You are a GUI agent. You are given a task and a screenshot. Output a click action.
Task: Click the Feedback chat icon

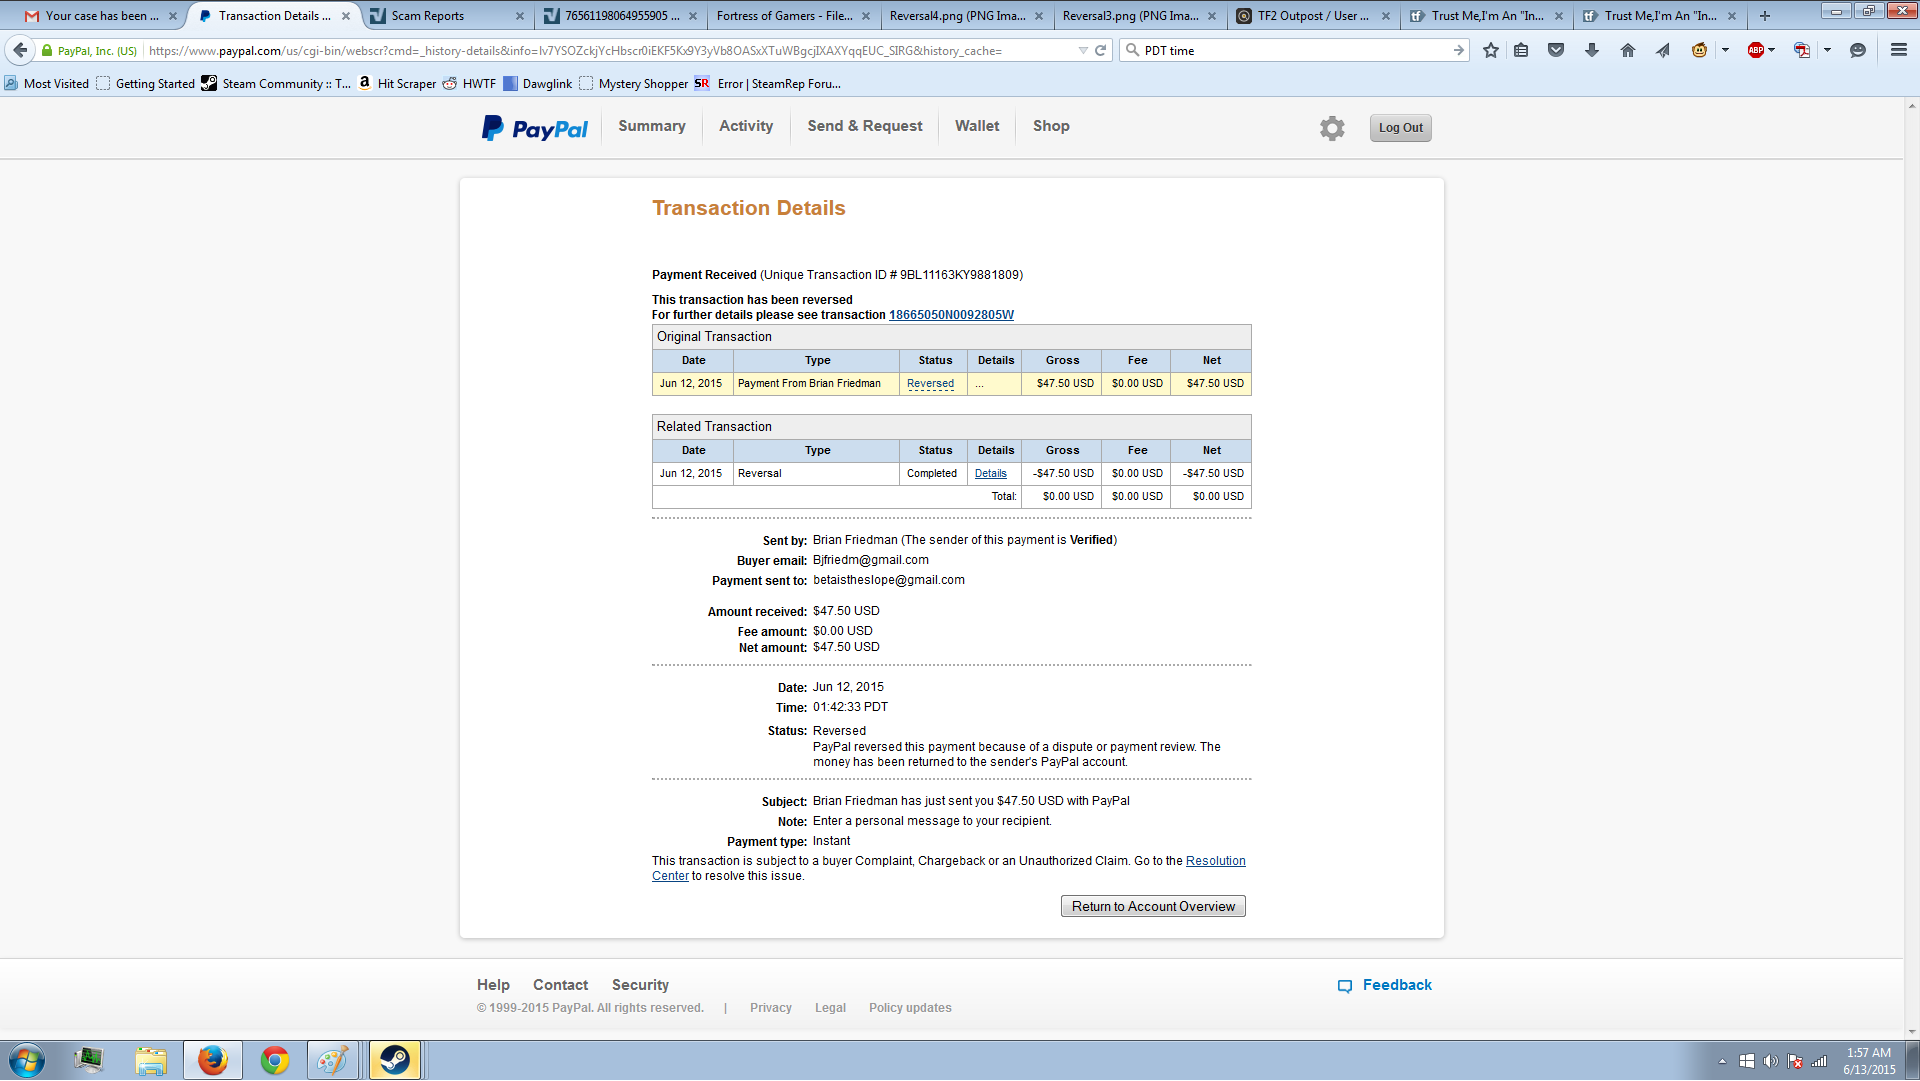click(x=1345, y=986)
